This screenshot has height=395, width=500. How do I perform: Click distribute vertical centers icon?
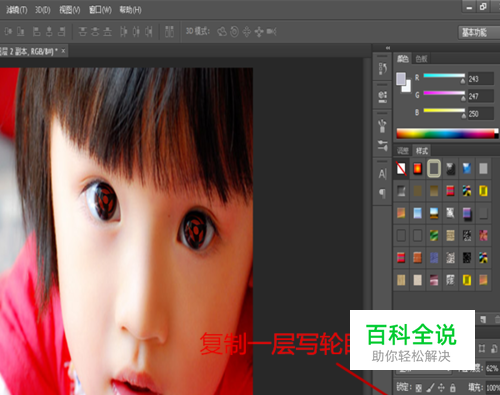coord(95,32)
